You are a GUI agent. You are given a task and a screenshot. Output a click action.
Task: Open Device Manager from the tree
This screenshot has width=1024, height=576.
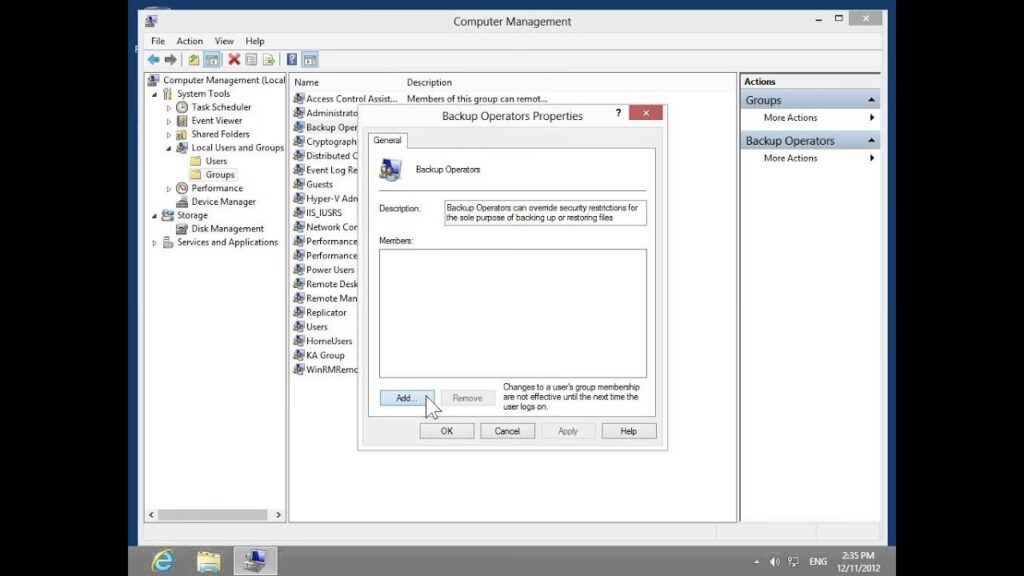223,202
